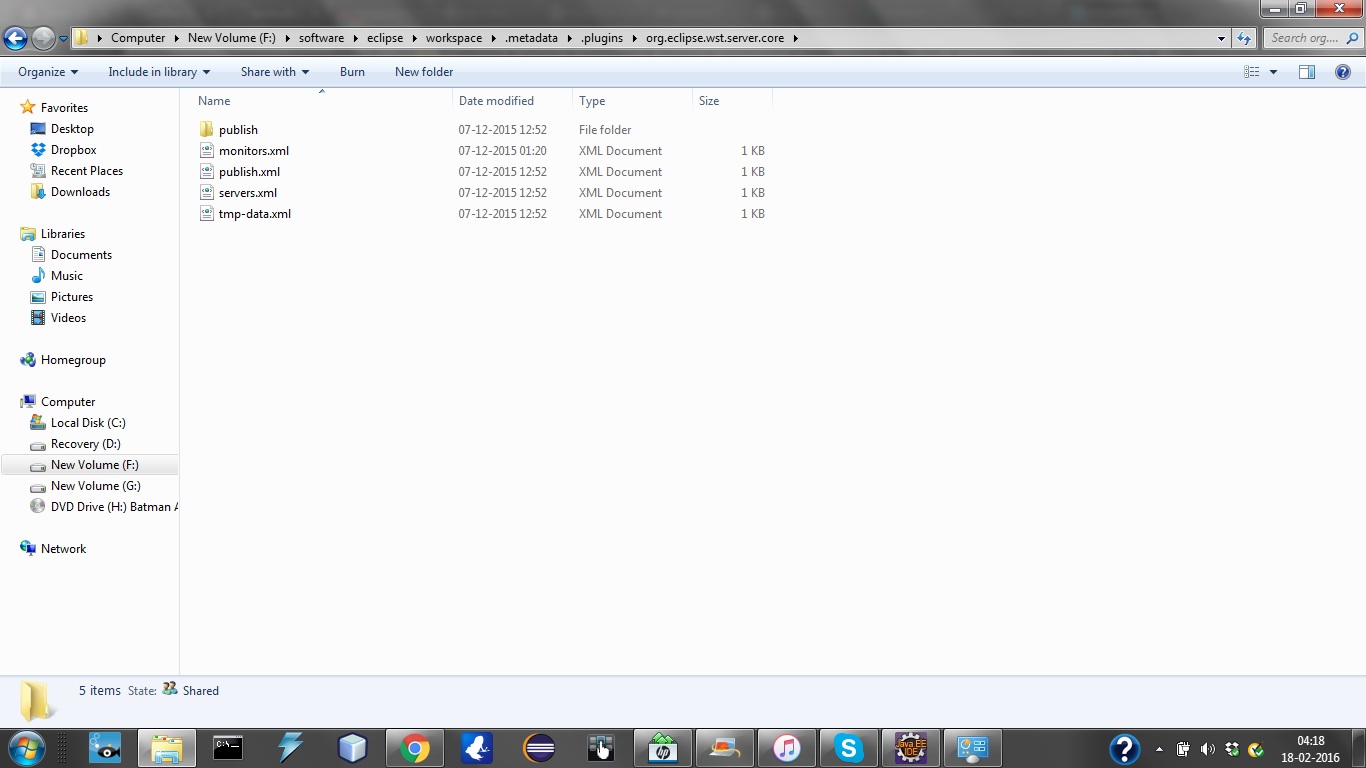Click the Windows Start button
Image resolution: width=1366 pixels, height=768 pixels.
click(x=26, y=748)
